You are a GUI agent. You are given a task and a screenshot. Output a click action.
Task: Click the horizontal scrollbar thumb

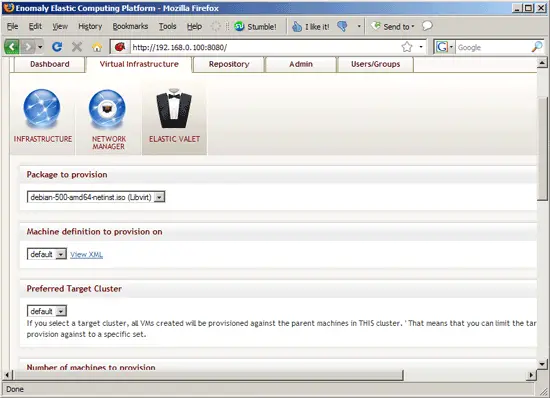[208, 375]
